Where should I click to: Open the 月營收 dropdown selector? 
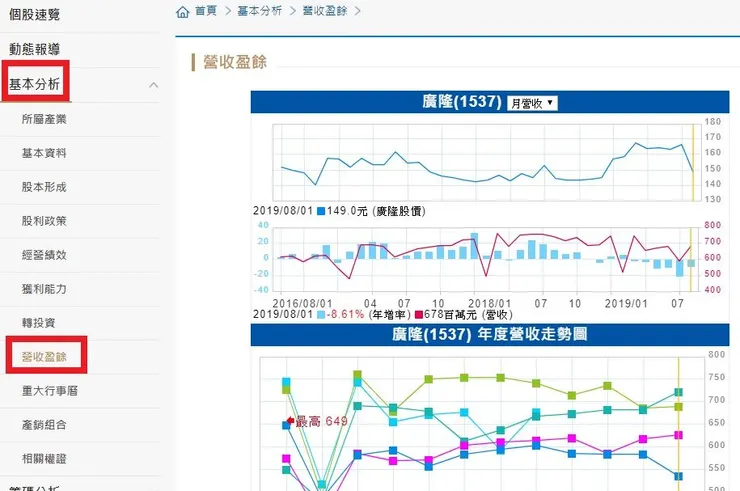point(532,103)
